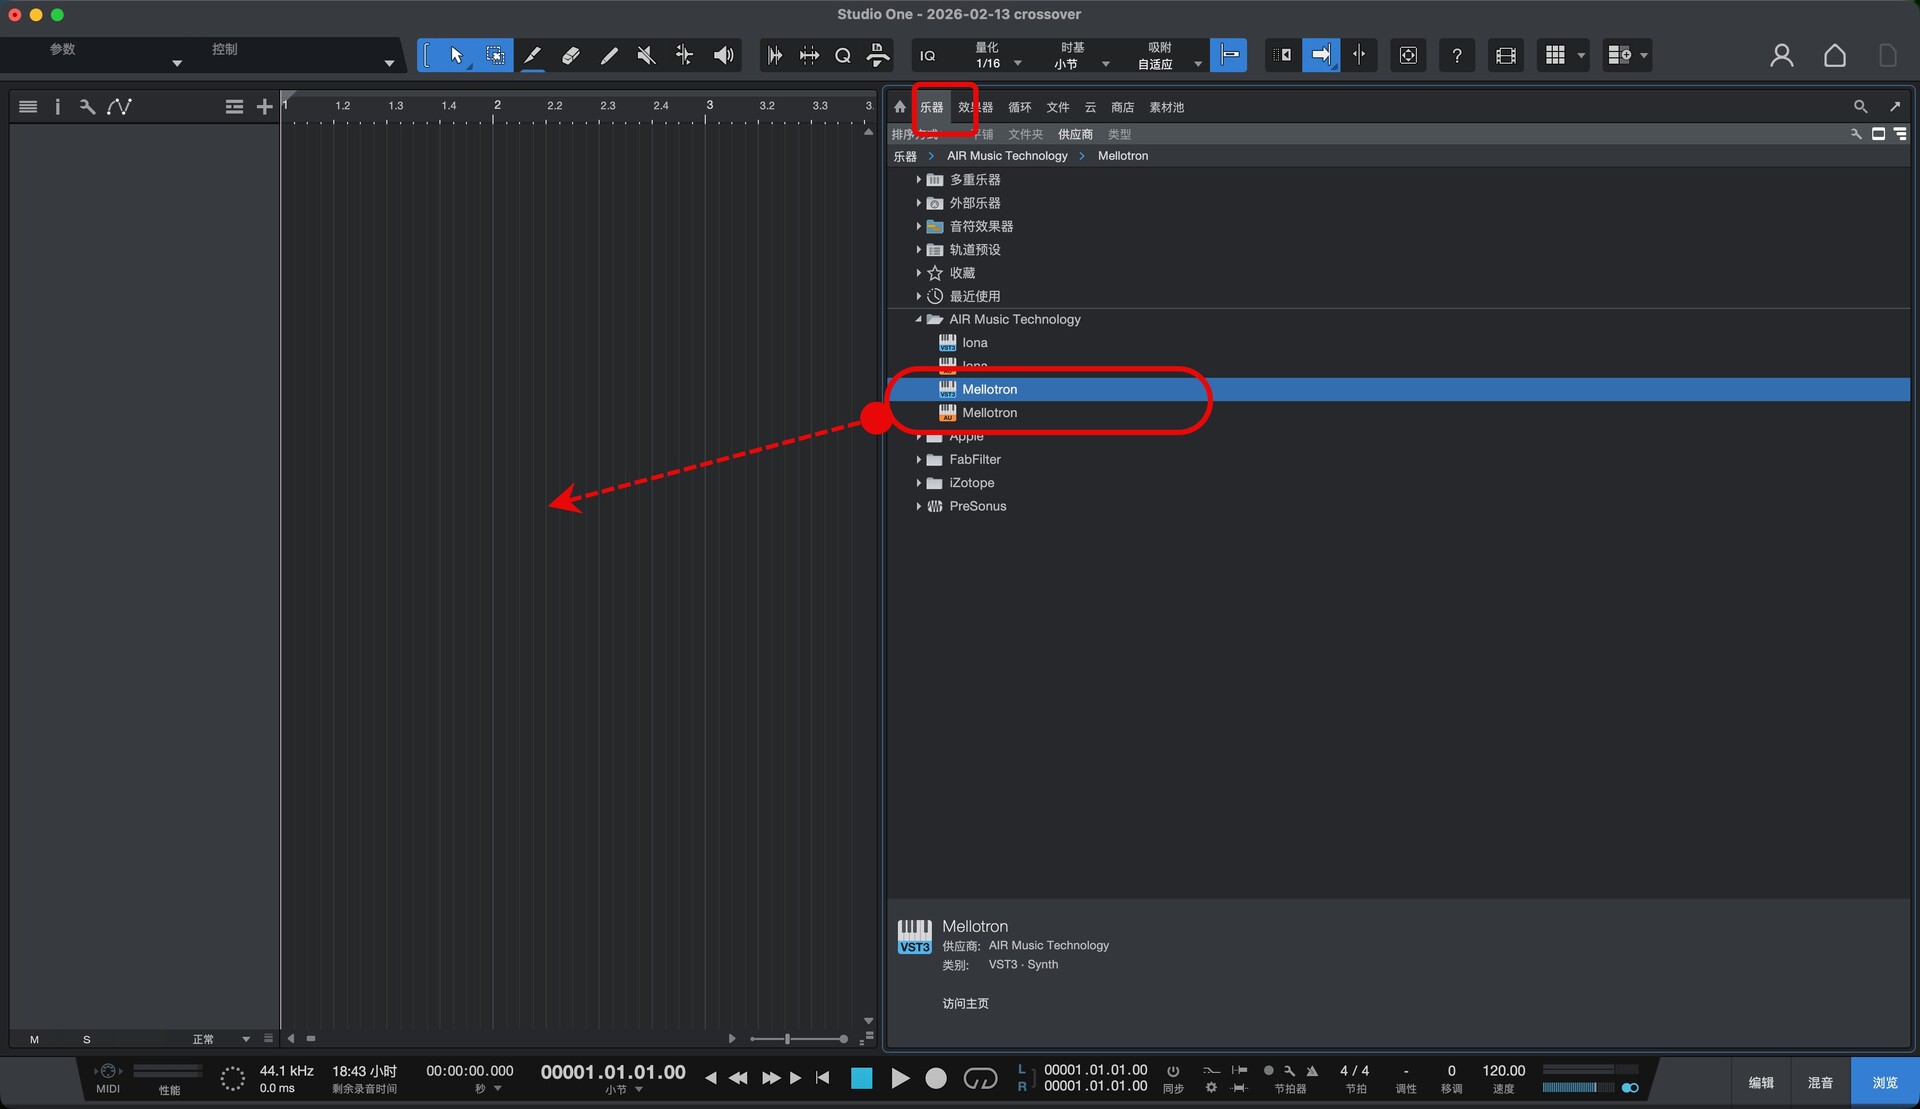Open the 混音 (Mix) view button
Viewport: 1920px width, 1109px height.
click(x=1820, y=1083)
